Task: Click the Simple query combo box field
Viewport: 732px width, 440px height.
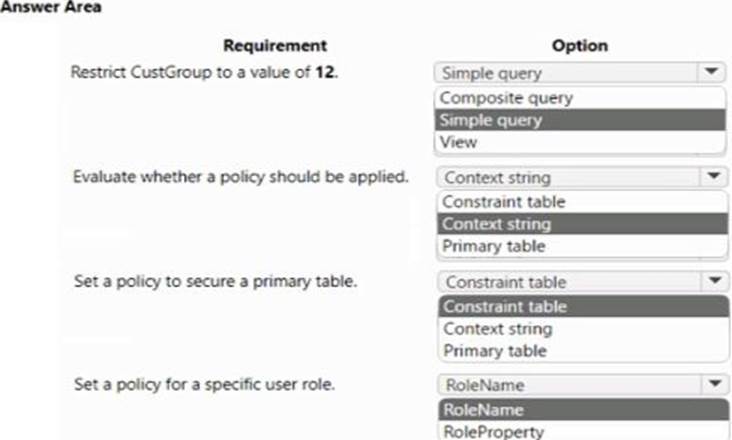Action: coord(566,73)
